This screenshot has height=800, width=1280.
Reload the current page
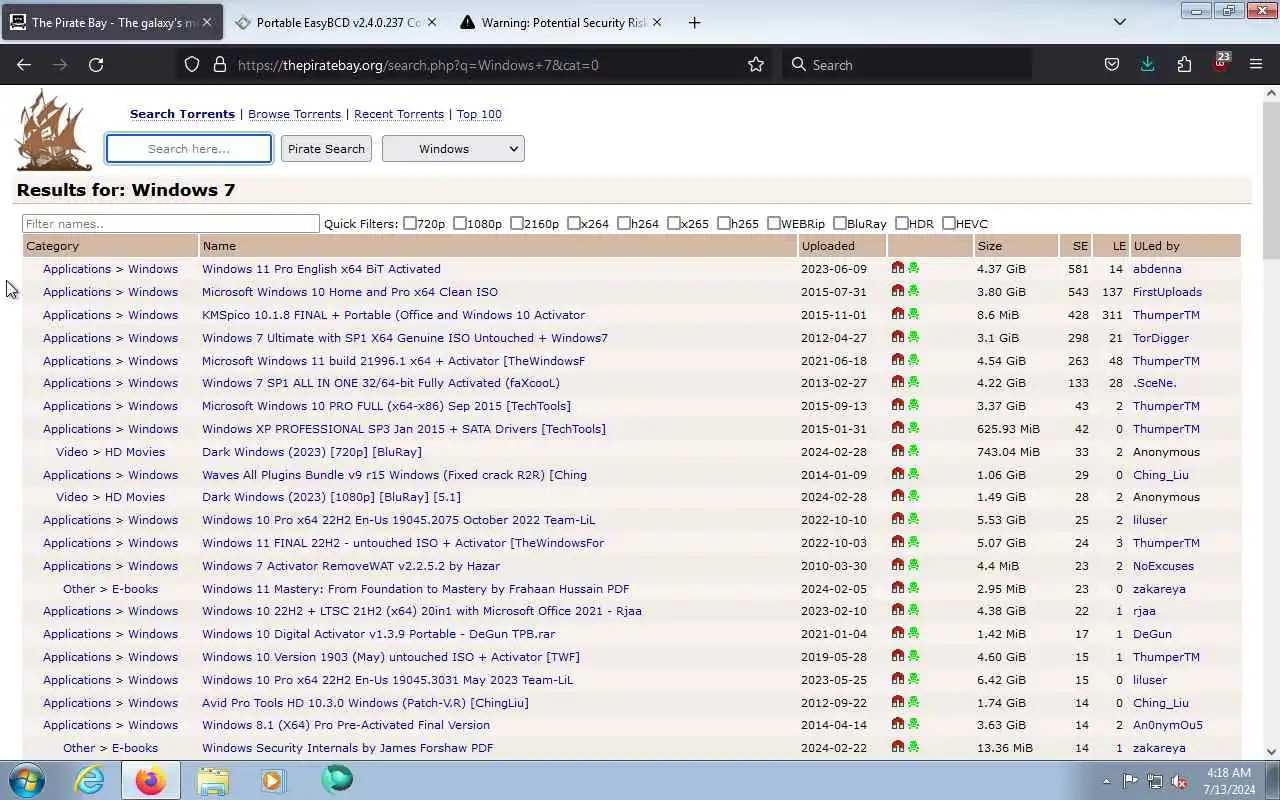tap(96, 64)
